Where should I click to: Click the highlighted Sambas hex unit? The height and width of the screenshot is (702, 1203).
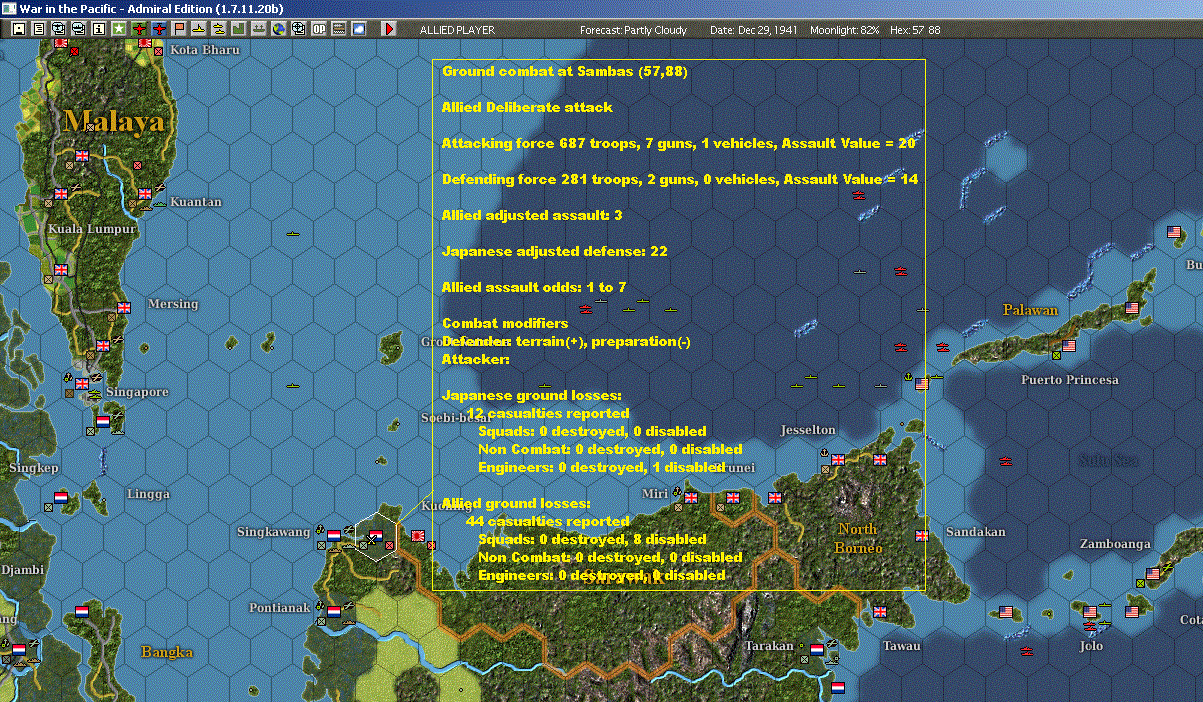coord(376,537)
